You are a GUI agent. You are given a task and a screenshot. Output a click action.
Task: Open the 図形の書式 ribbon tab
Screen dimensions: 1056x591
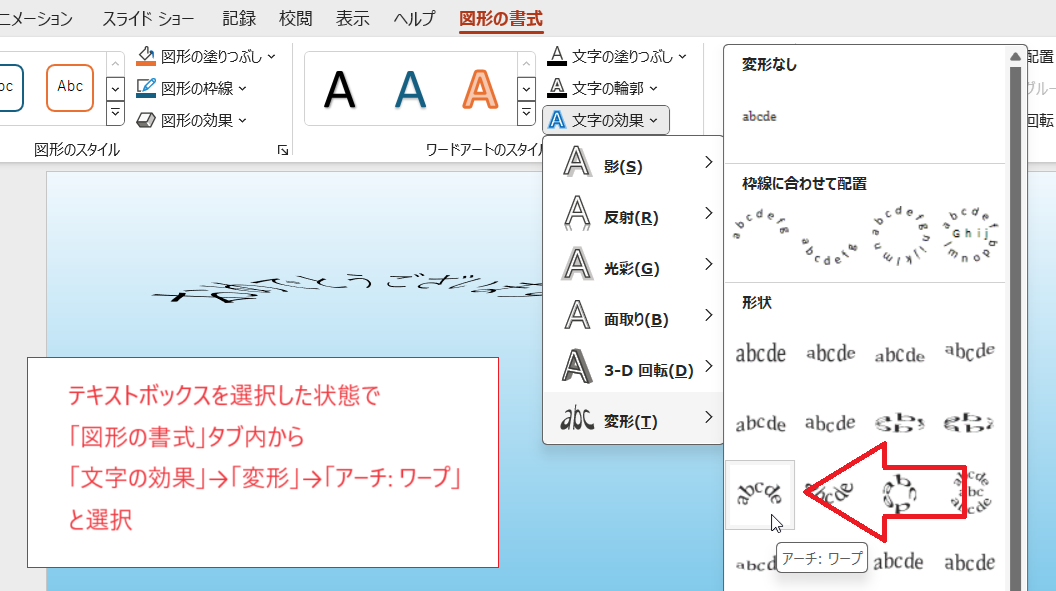click(x=500, y=18)
